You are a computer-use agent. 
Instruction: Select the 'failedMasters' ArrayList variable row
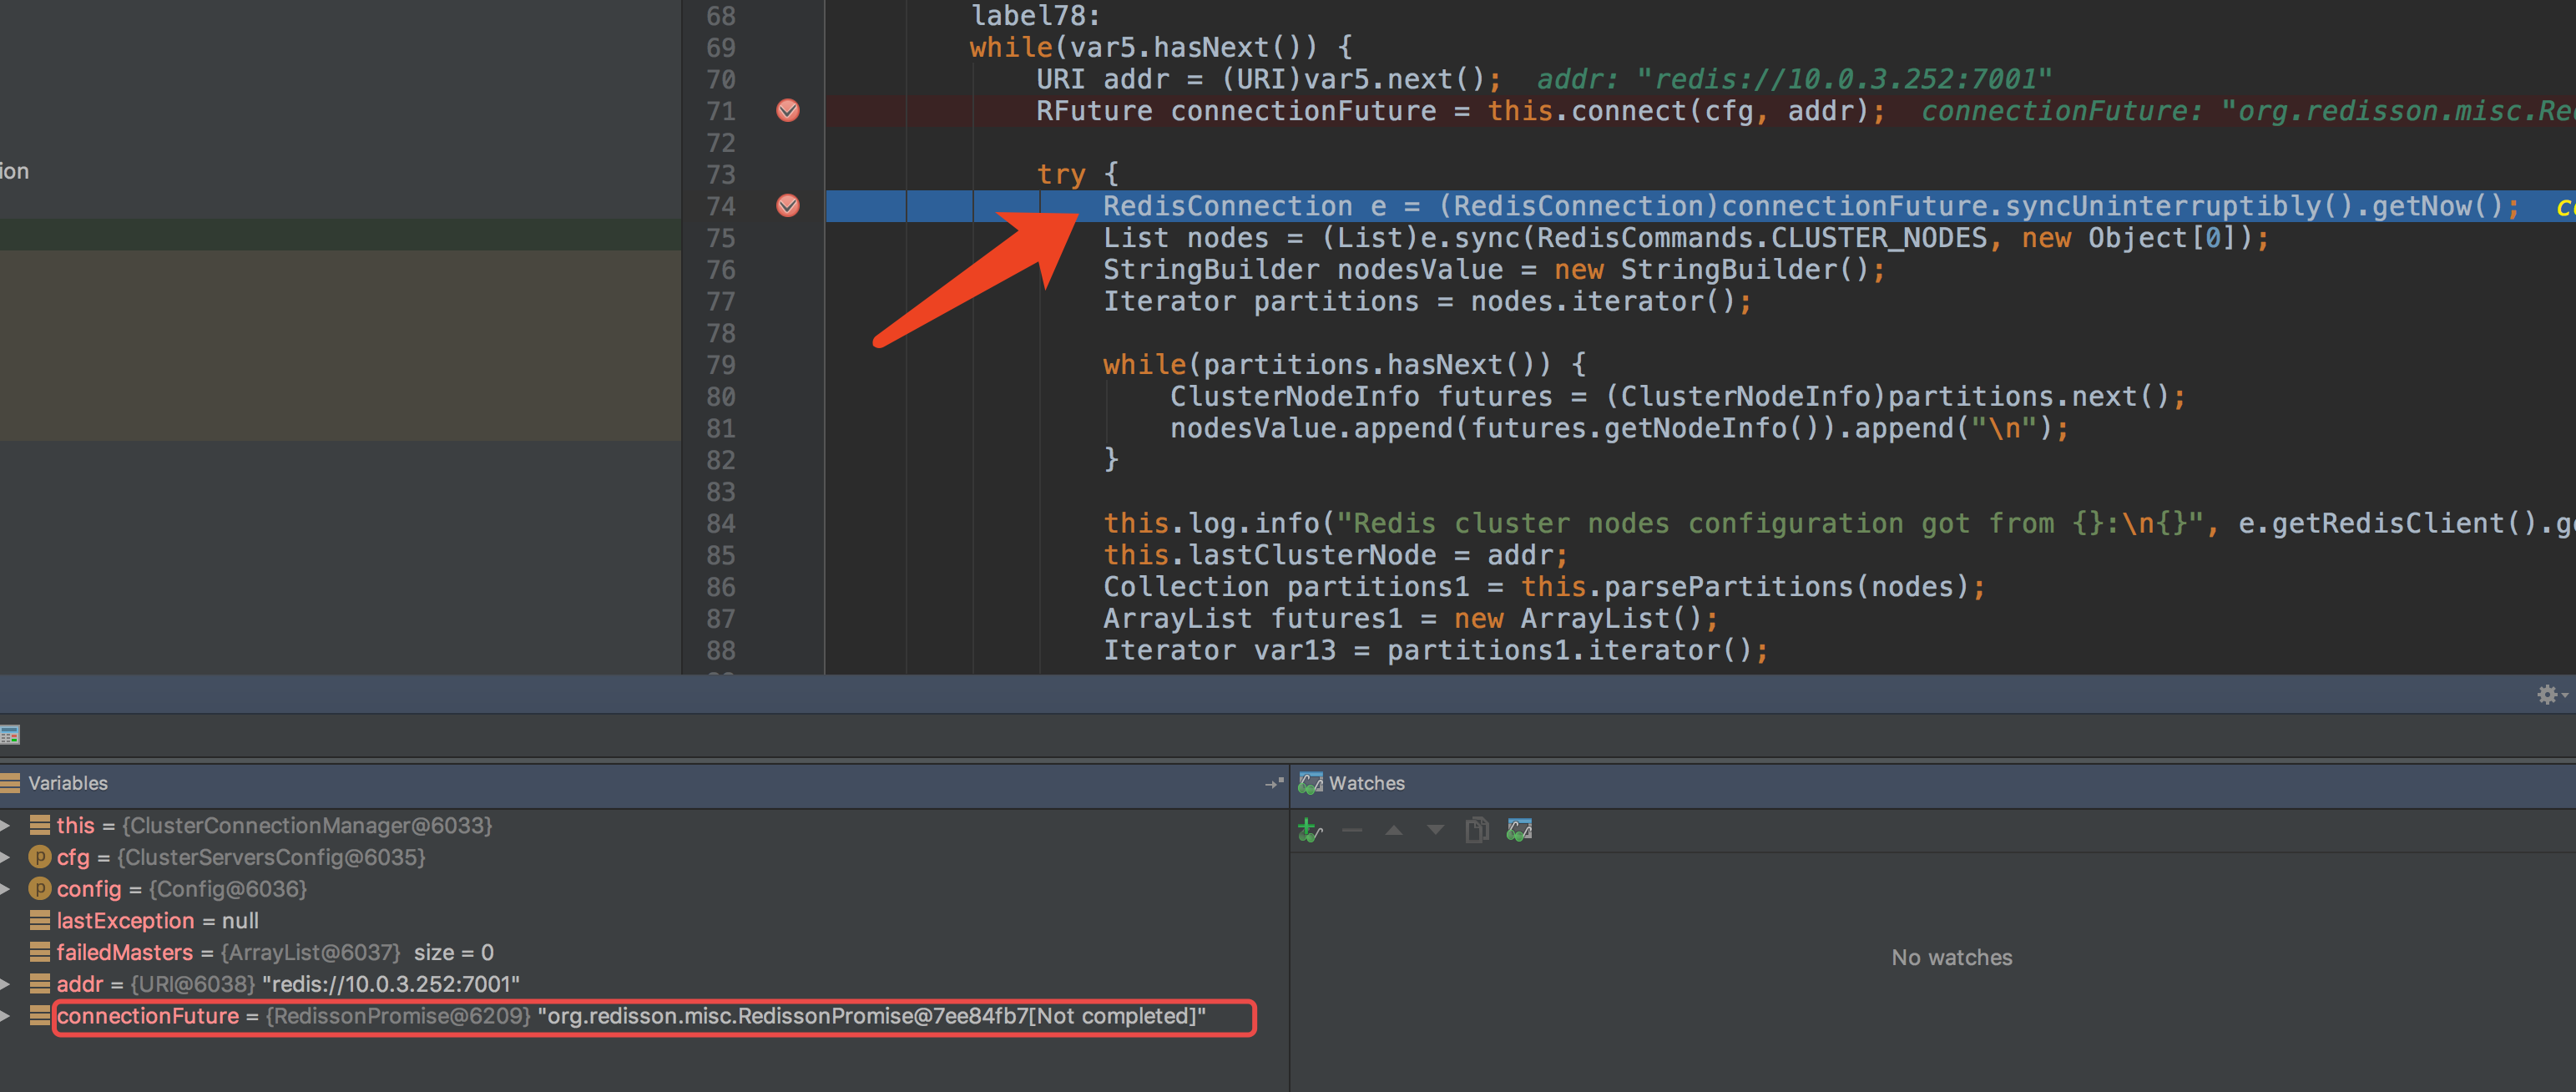coord(644,952)
